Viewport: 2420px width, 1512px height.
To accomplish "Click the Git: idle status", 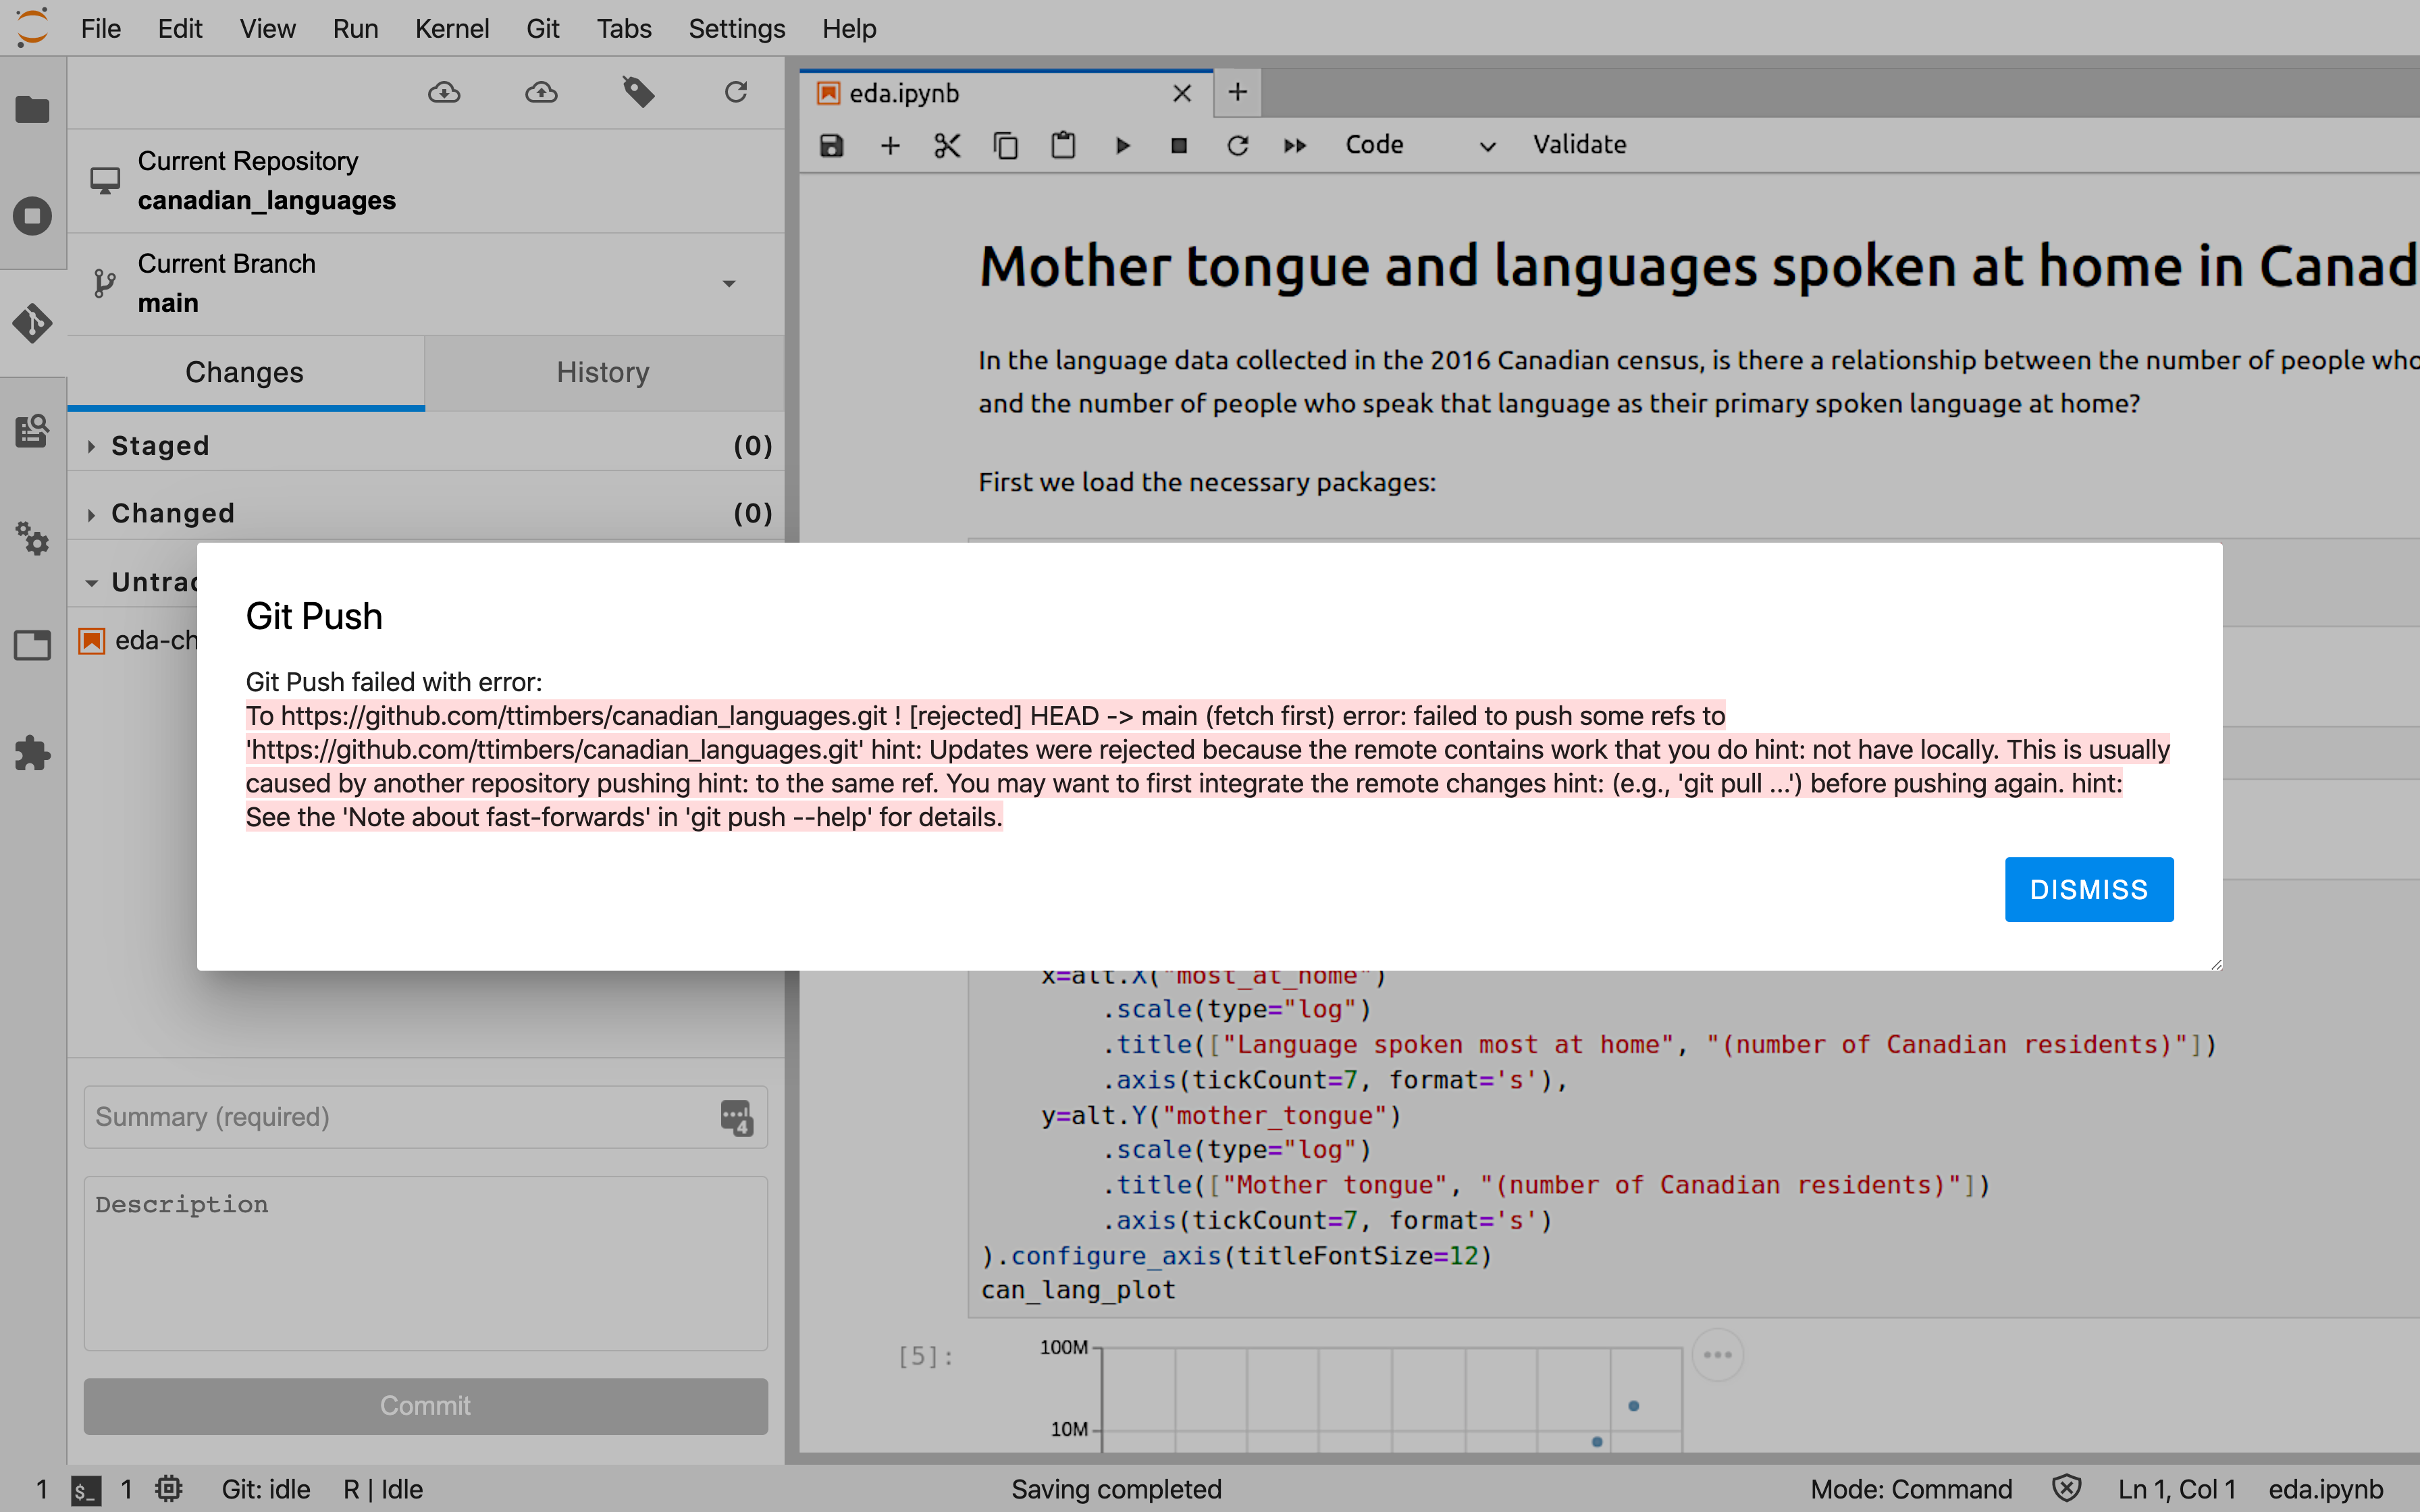I will [266, 1489].
